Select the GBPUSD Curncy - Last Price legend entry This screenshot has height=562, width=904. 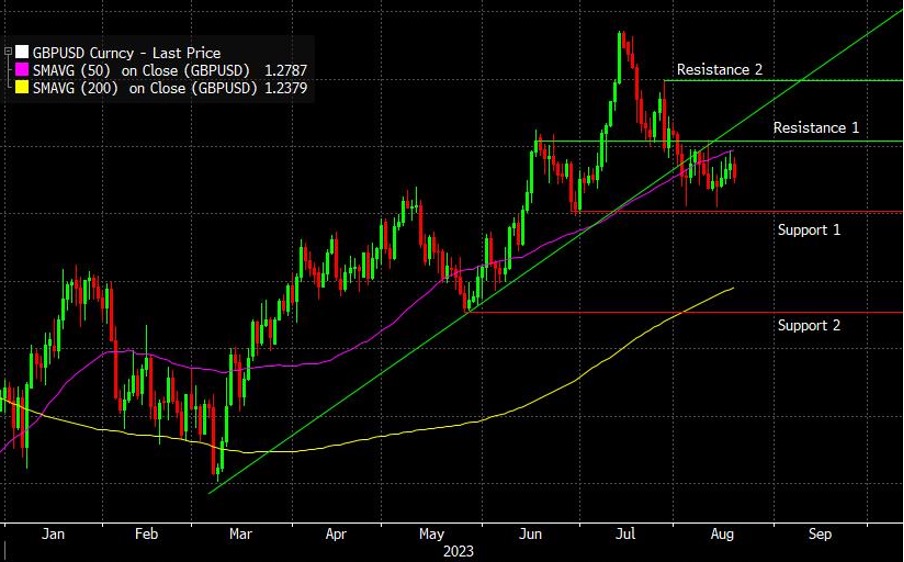point(126,53)
